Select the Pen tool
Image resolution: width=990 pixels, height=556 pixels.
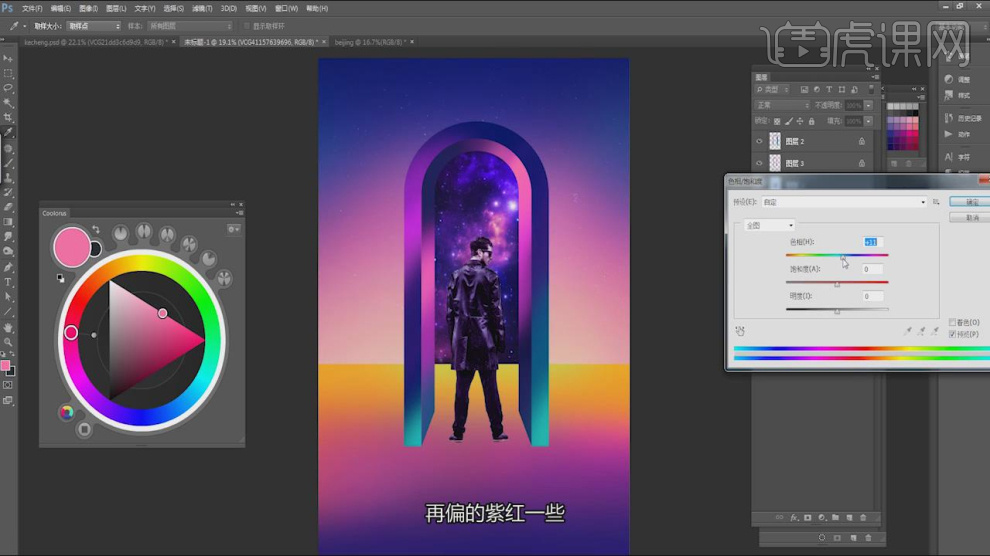(x=8, y=267)
